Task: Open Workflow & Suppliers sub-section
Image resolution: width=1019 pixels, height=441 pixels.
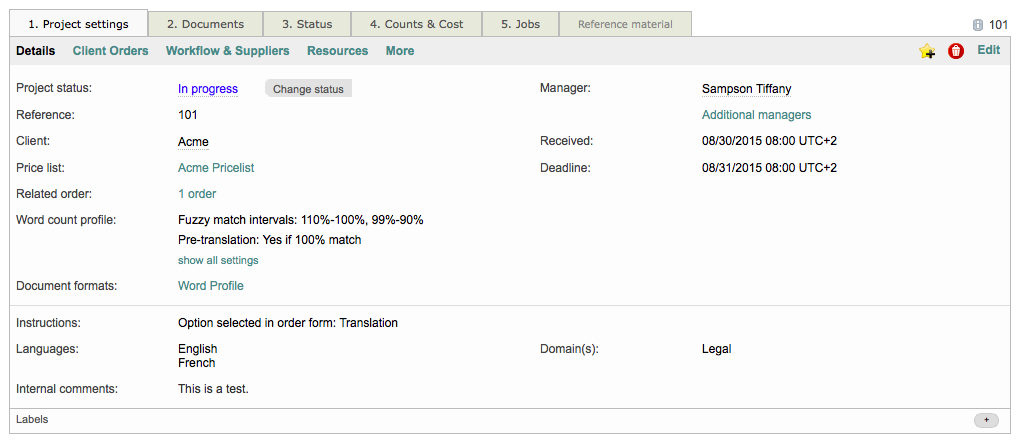Action: tap(227, 51)
